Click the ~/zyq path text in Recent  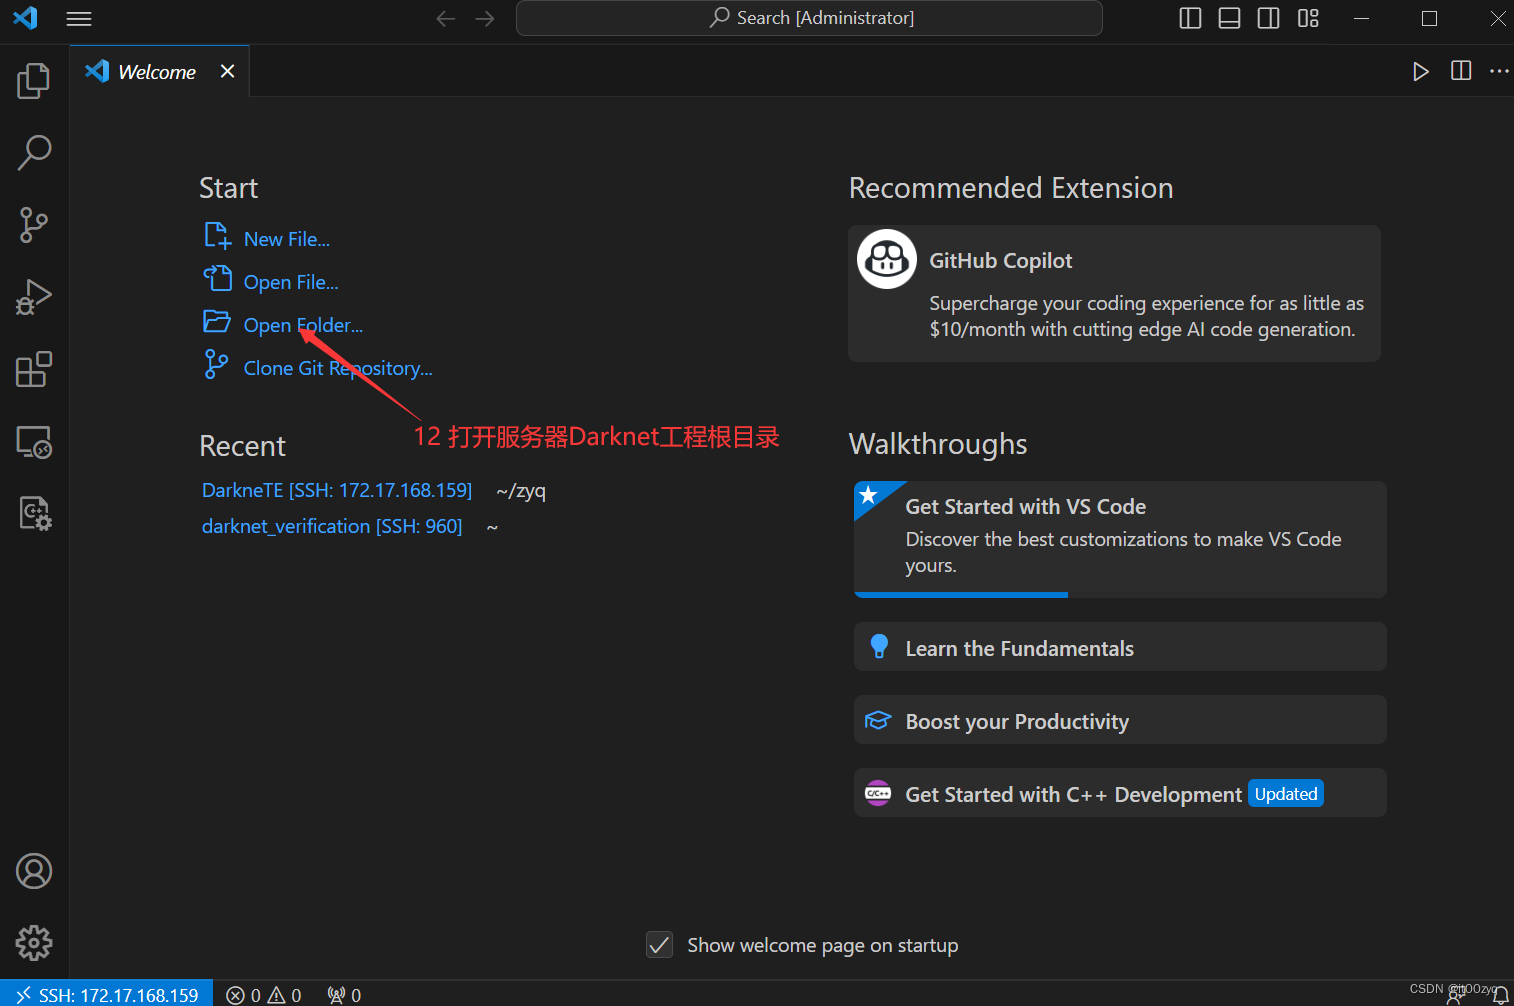tap(521, 491)
